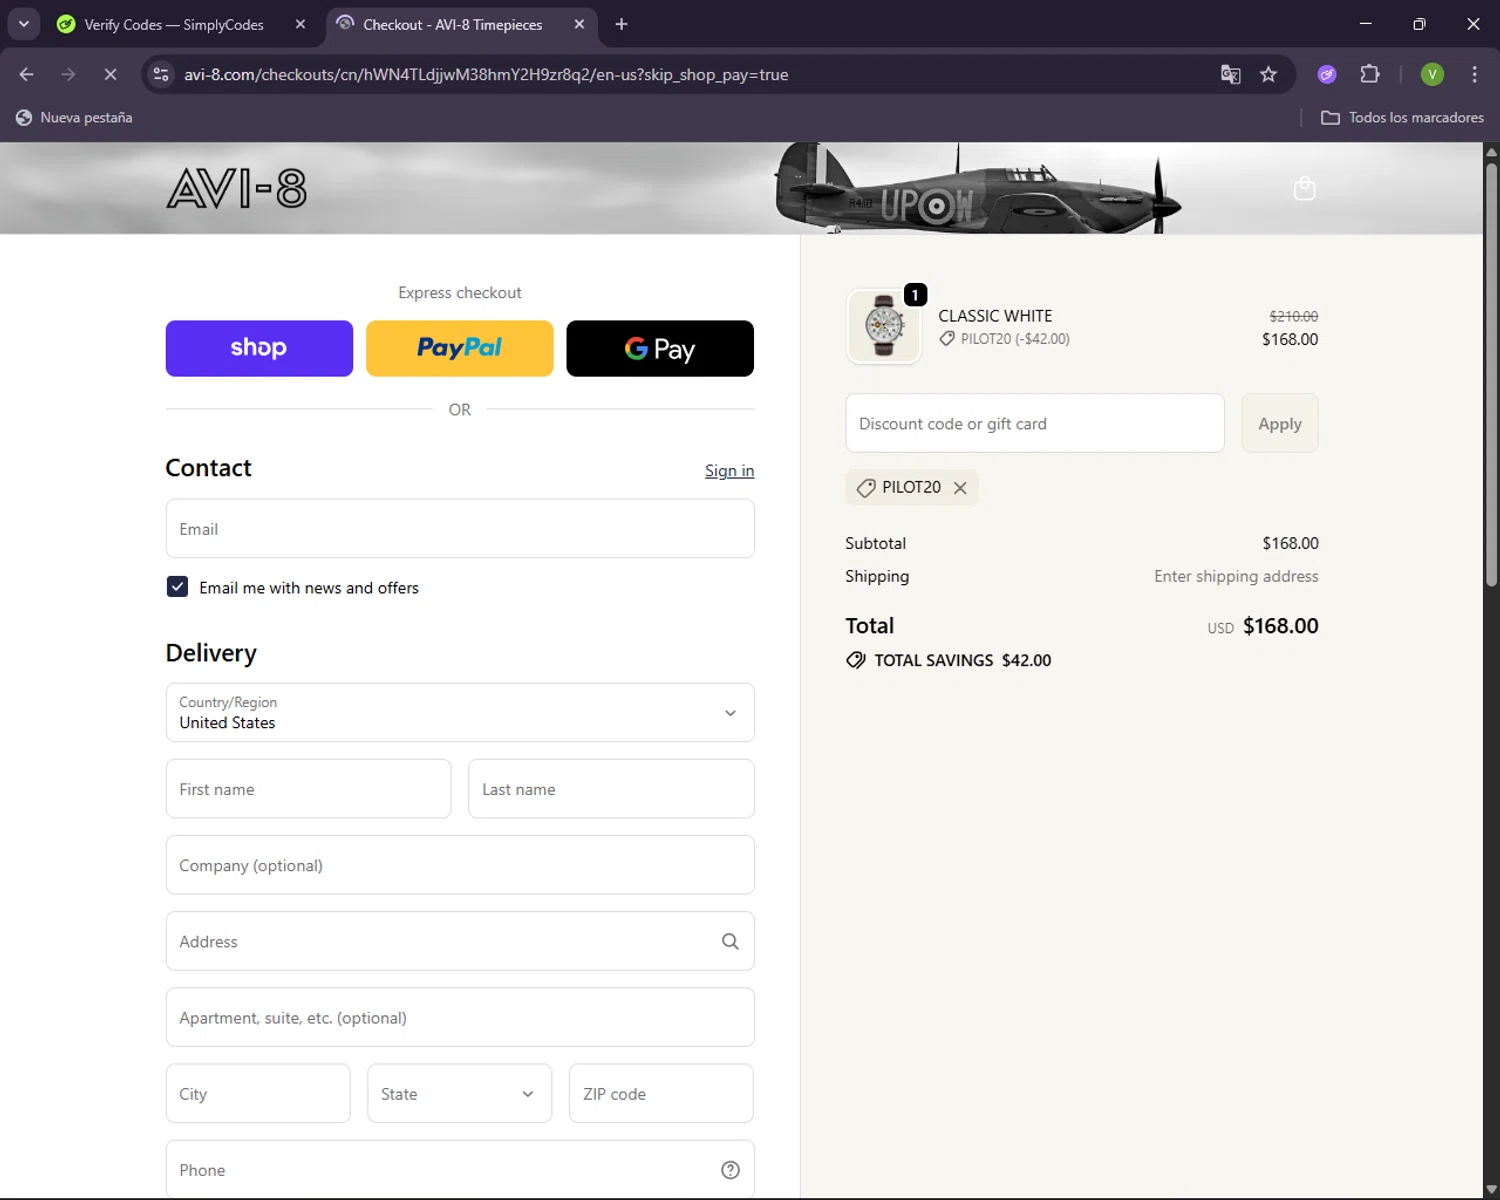Click the page vertical scrollbar
Screen dimensions: 1500x1200
pos(1491,375)
